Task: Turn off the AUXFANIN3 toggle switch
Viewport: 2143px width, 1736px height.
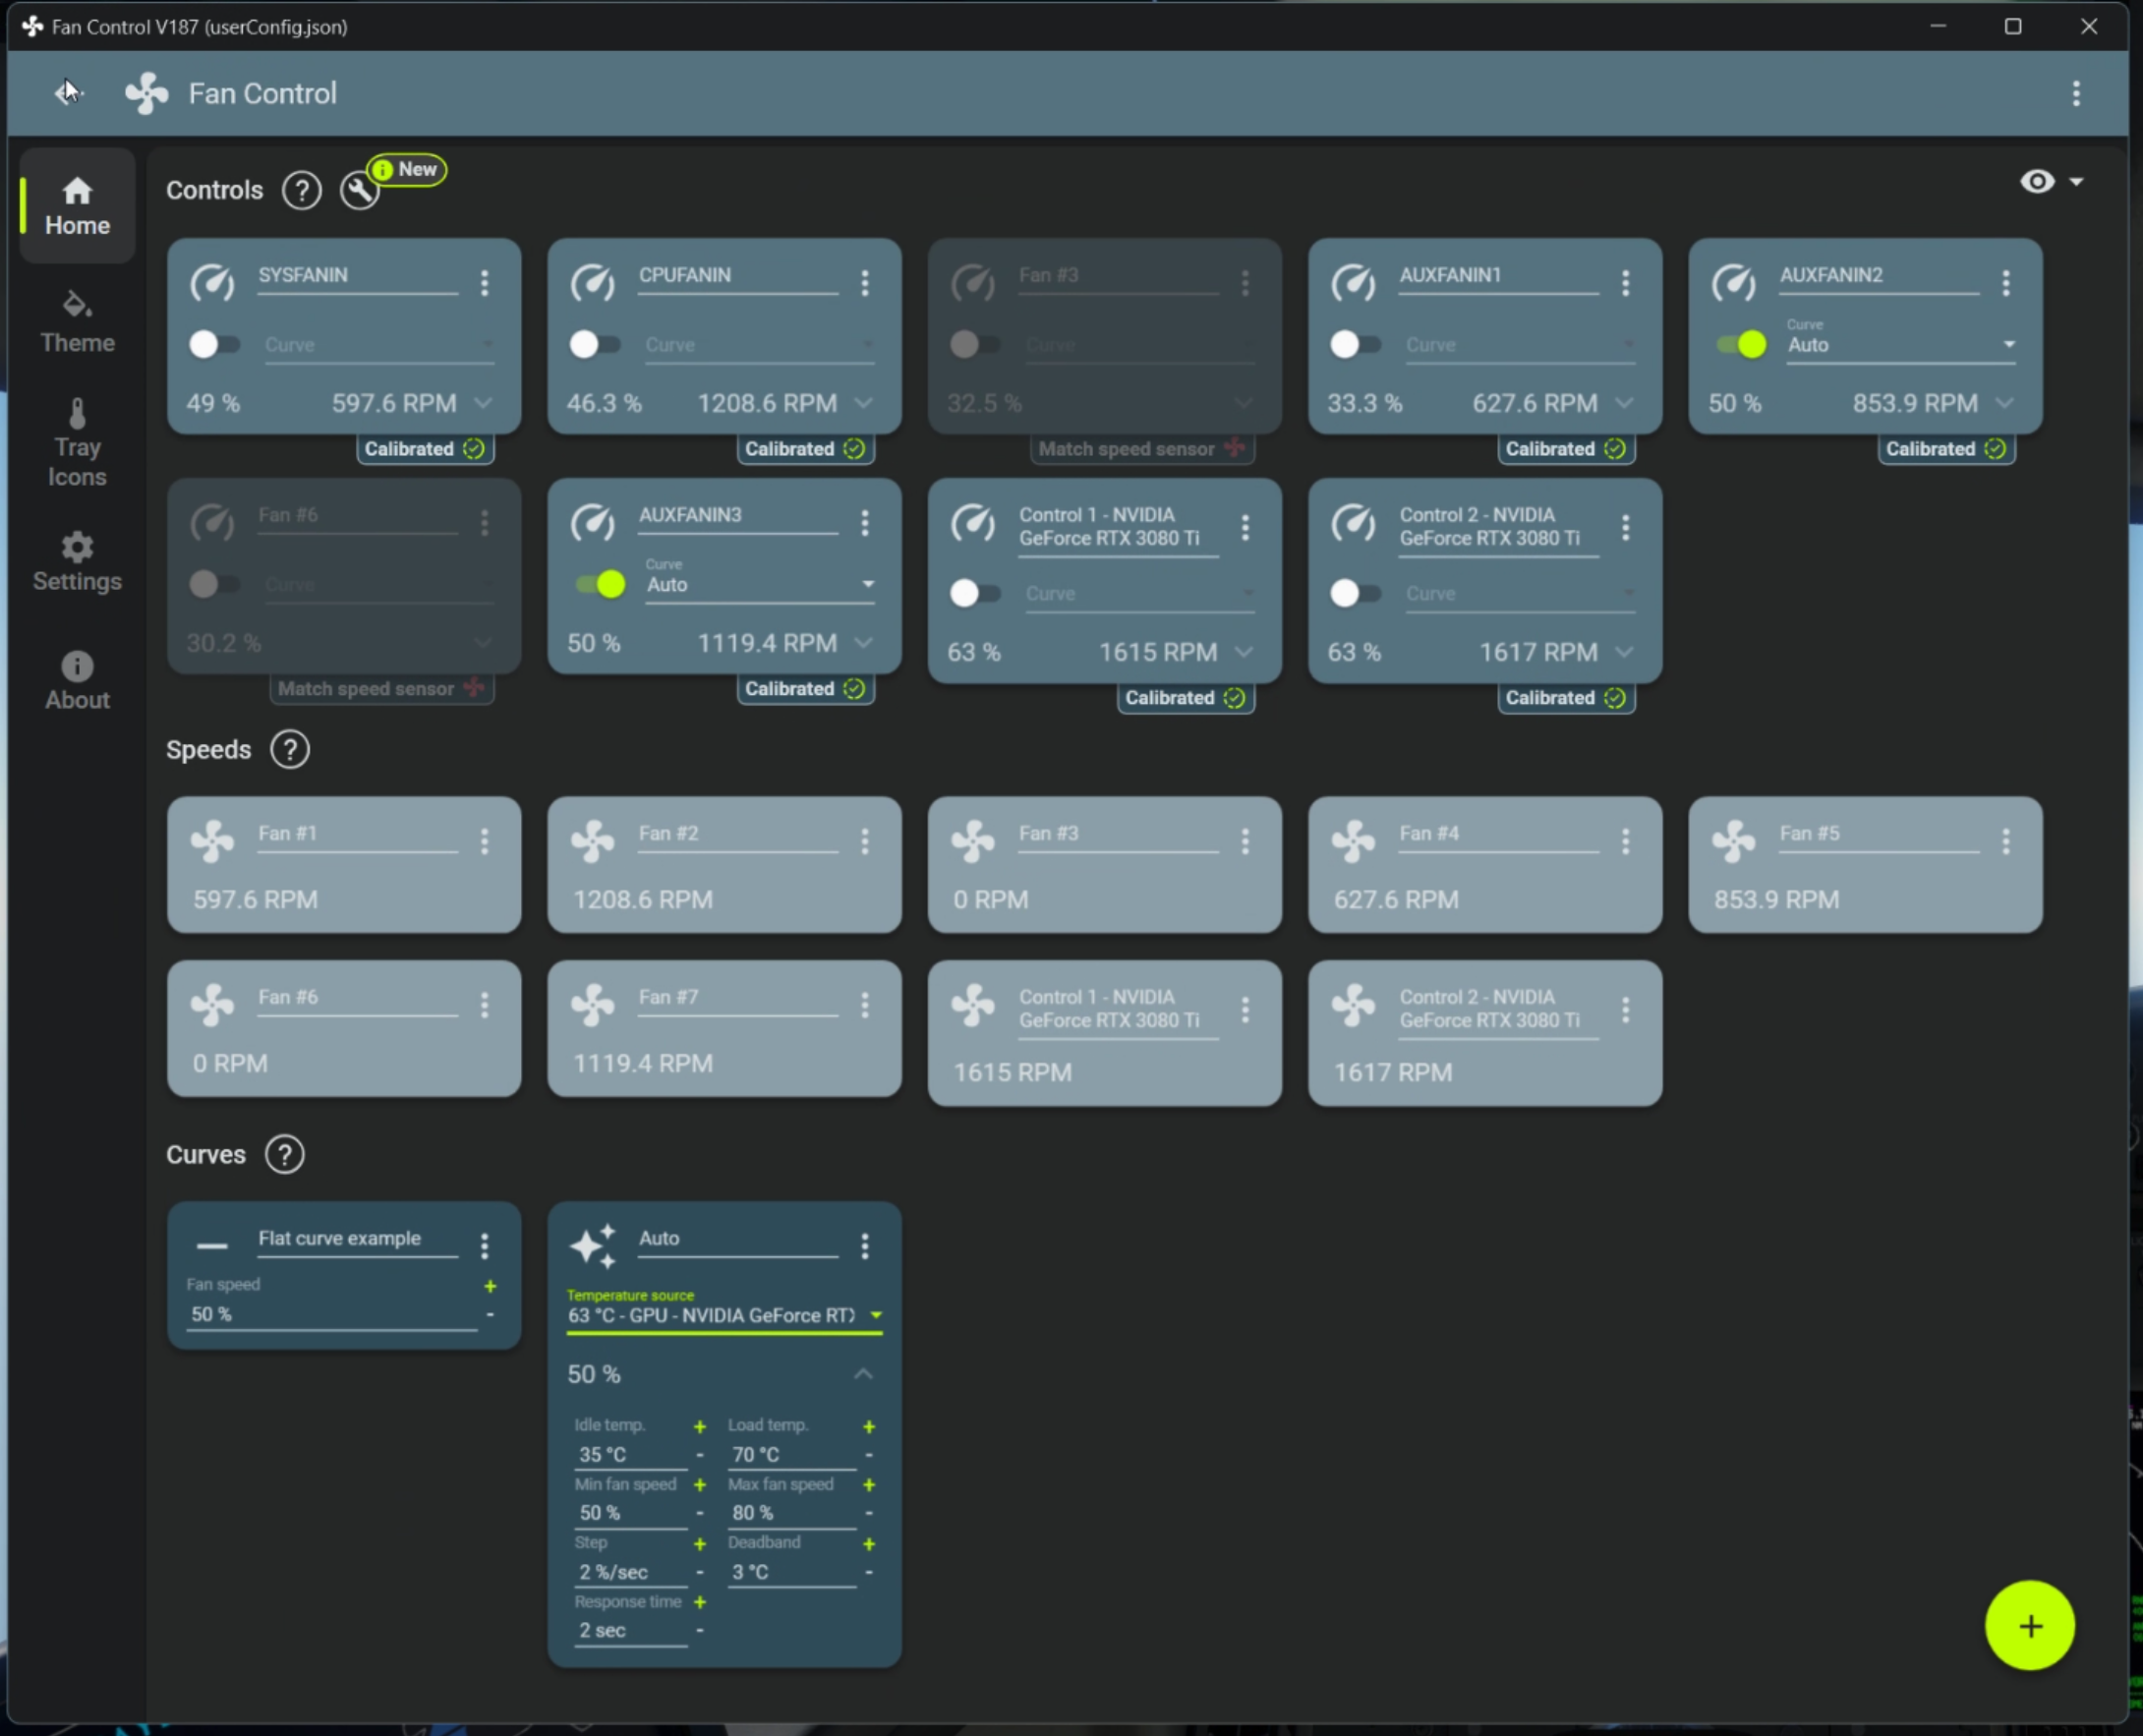Action: pyautogui.click(x=600, y=584)
